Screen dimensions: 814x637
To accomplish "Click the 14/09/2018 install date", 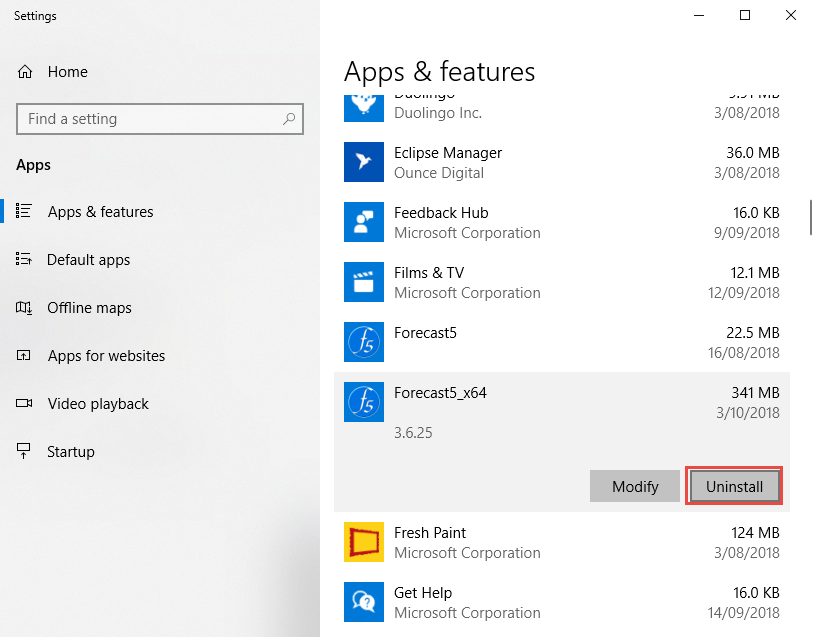I will tap(743, 613).
